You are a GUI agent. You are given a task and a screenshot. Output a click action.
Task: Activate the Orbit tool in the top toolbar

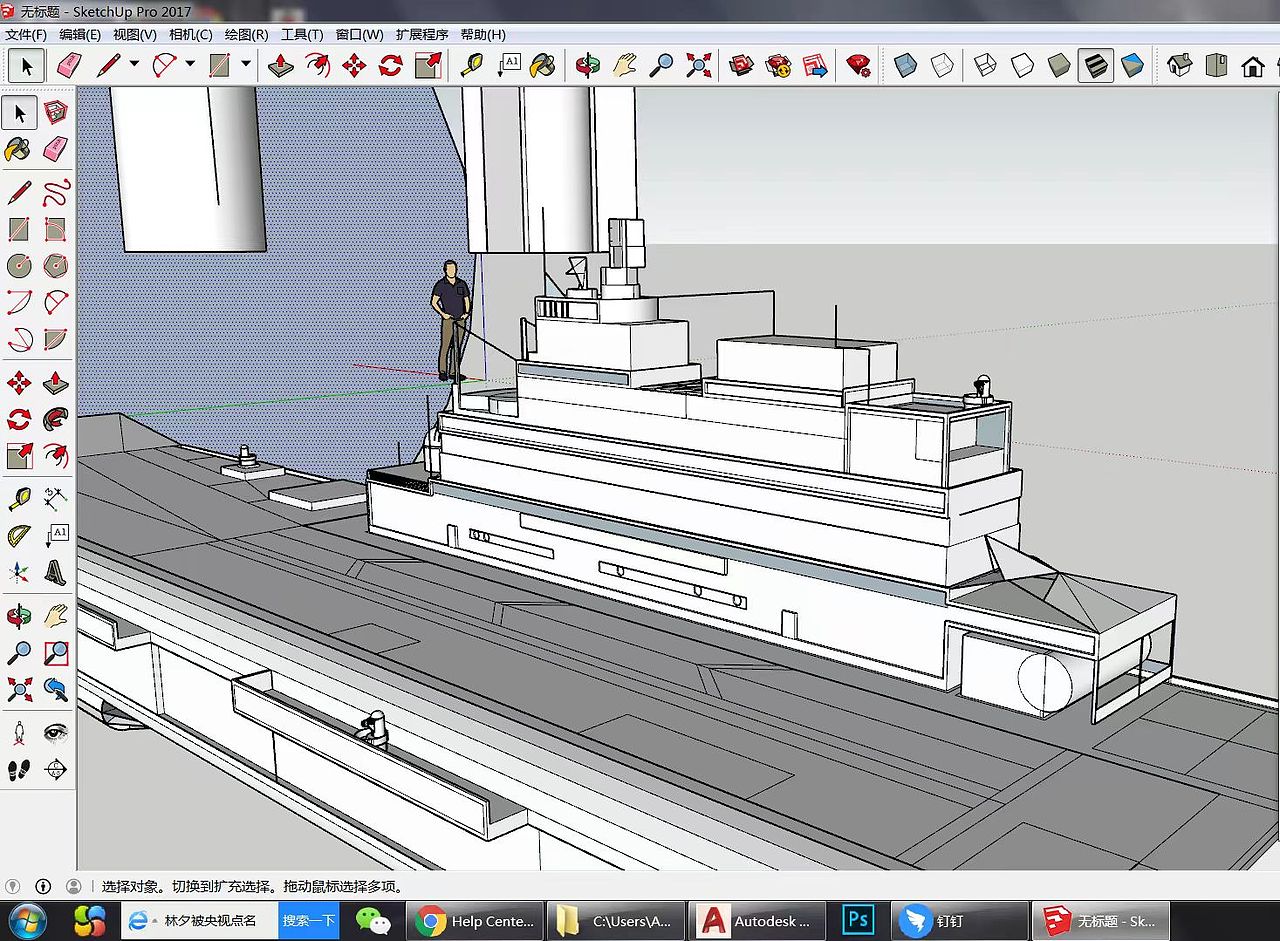[587, 66]
